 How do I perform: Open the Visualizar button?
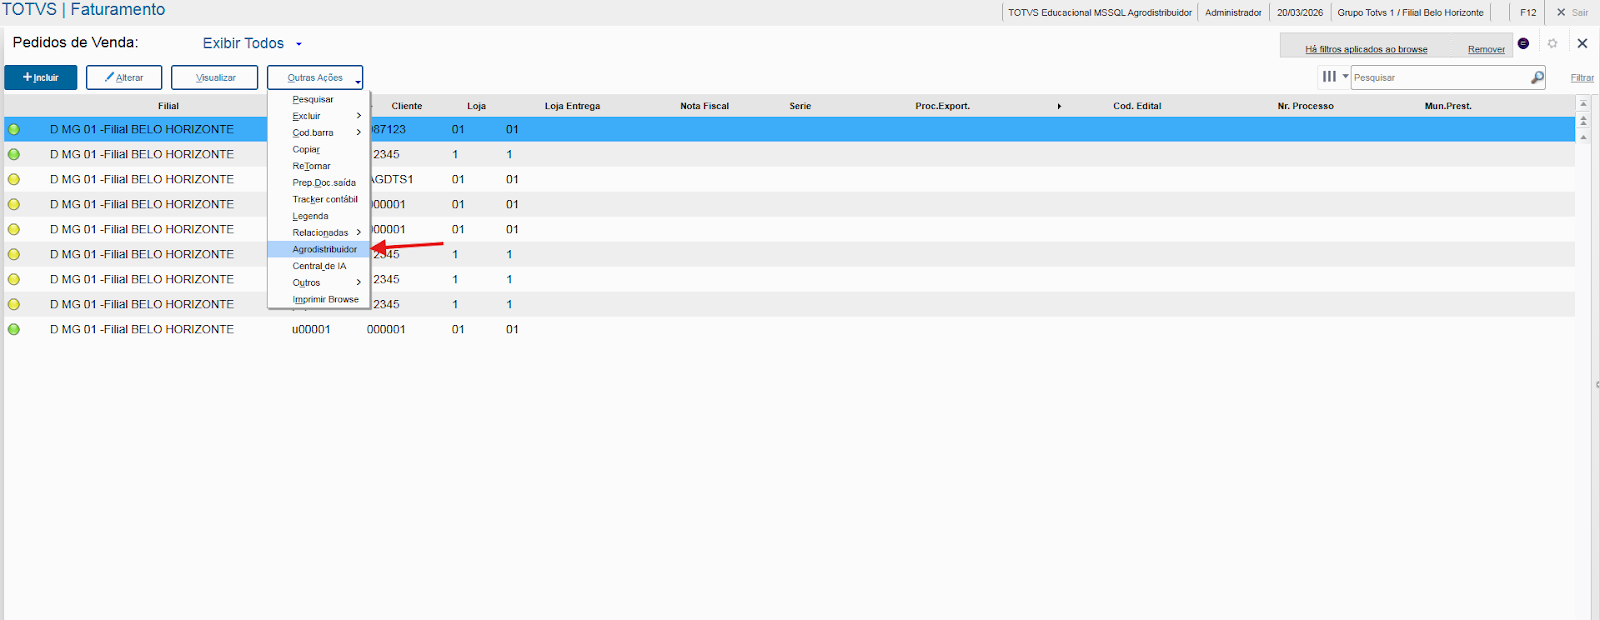click(x=215, y=78)
